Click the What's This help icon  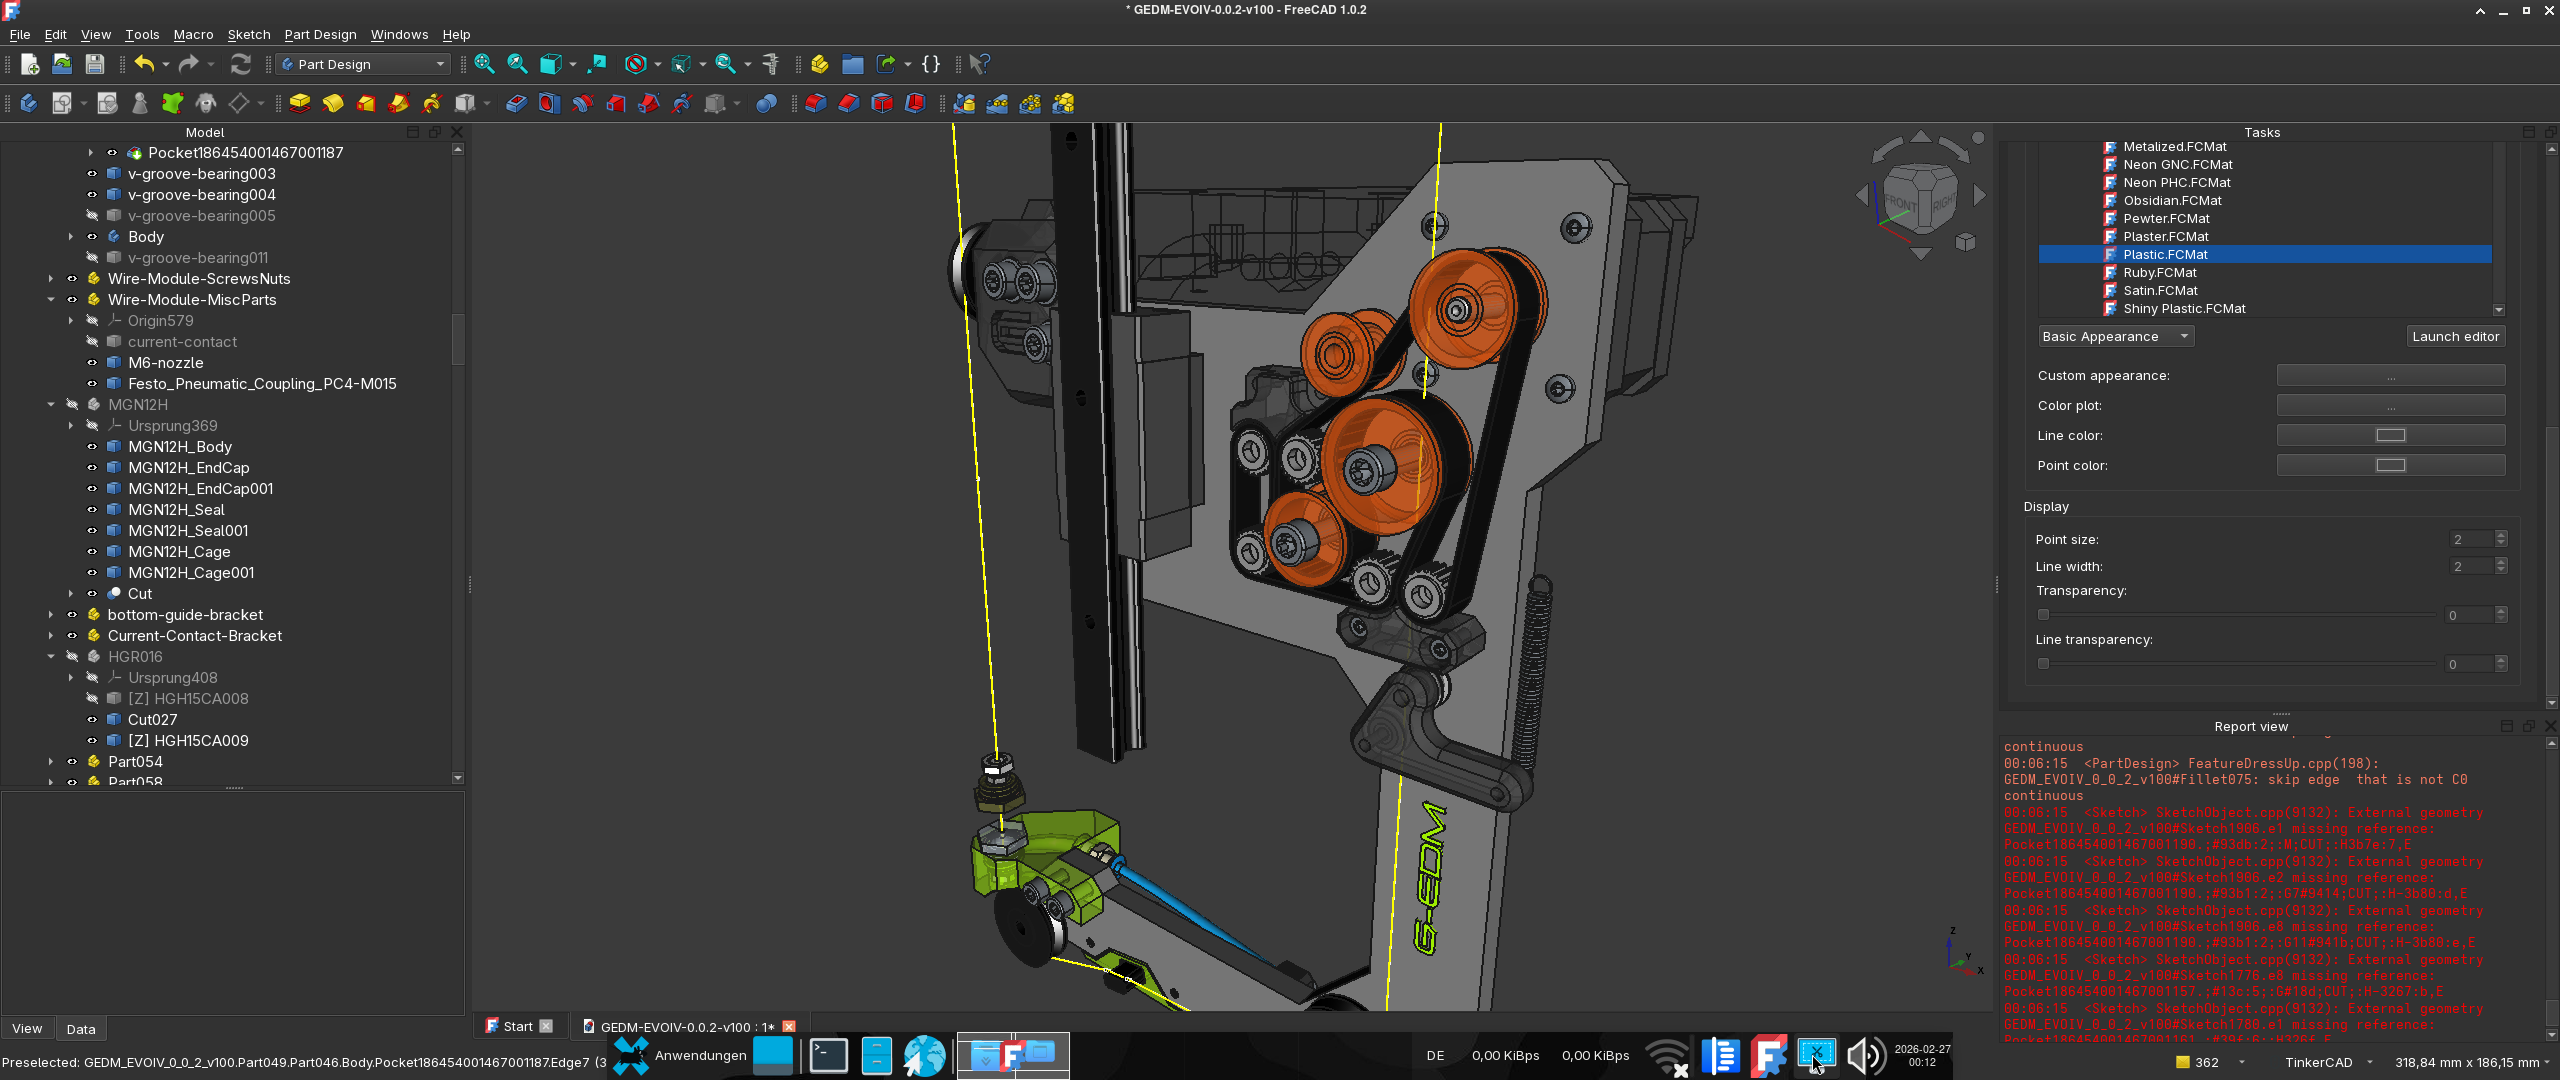979,64
